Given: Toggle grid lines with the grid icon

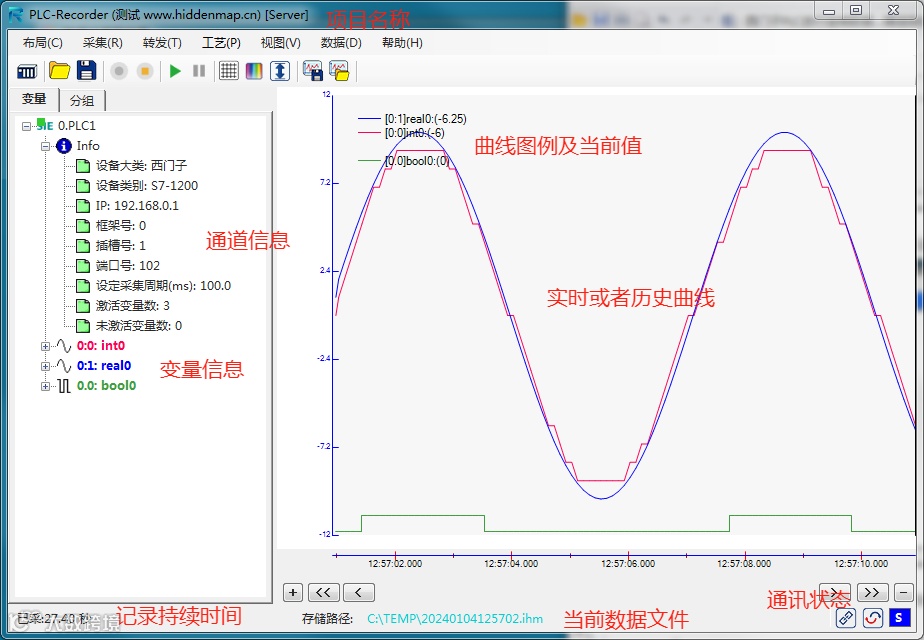Looking at the screenshot, I should pos(229,71).
